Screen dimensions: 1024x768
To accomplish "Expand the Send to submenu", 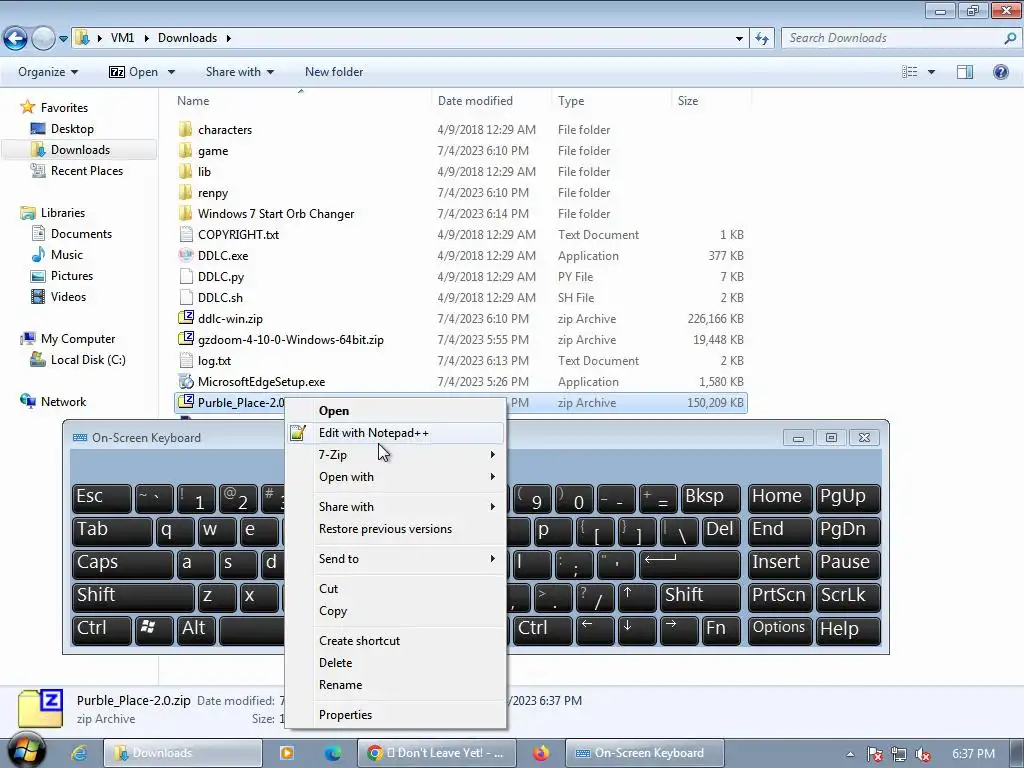I will [398, 558].
